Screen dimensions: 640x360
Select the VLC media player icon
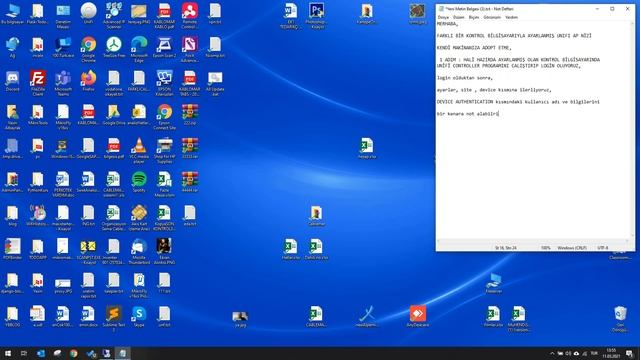139,150
